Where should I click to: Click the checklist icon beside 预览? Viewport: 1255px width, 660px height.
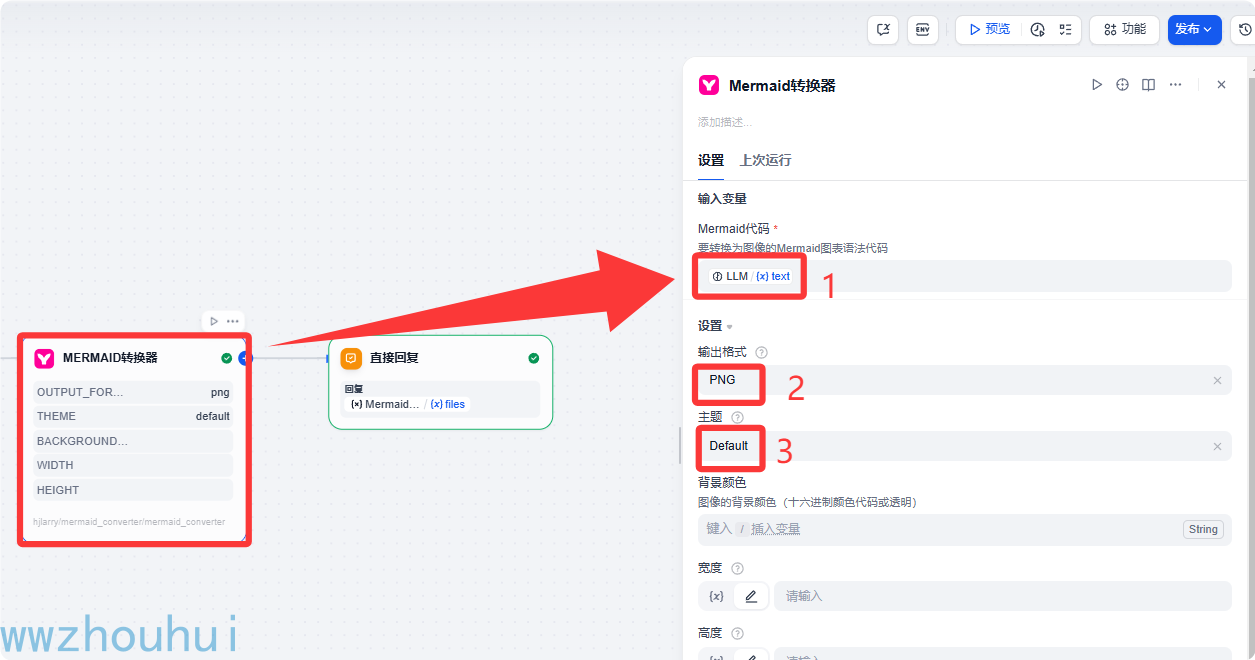pos(1064,30)
